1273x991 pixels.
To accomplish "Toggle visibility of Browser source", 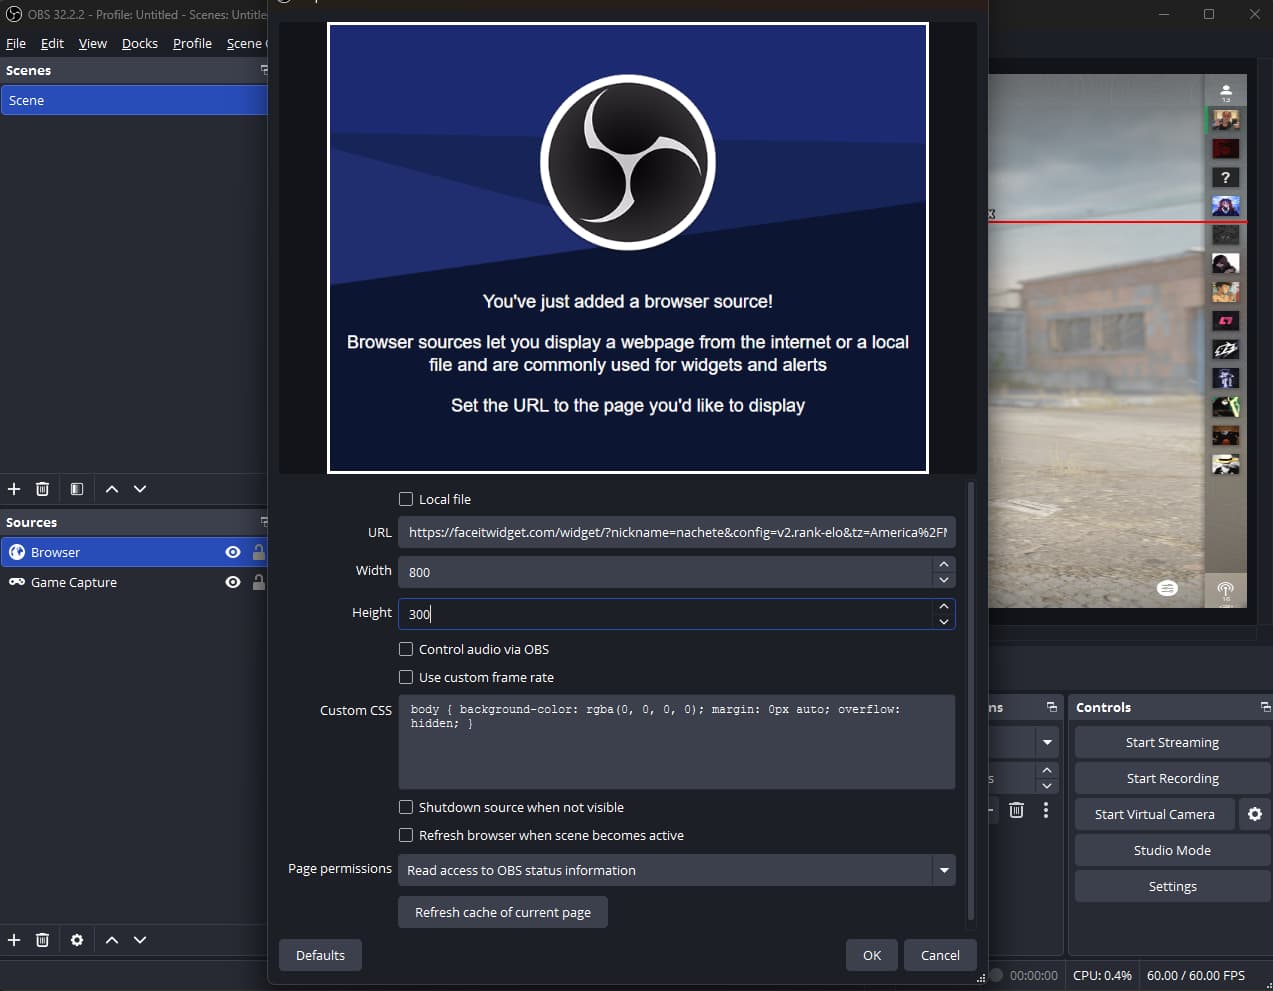I will pyautogui.click(x=233, y=552).
